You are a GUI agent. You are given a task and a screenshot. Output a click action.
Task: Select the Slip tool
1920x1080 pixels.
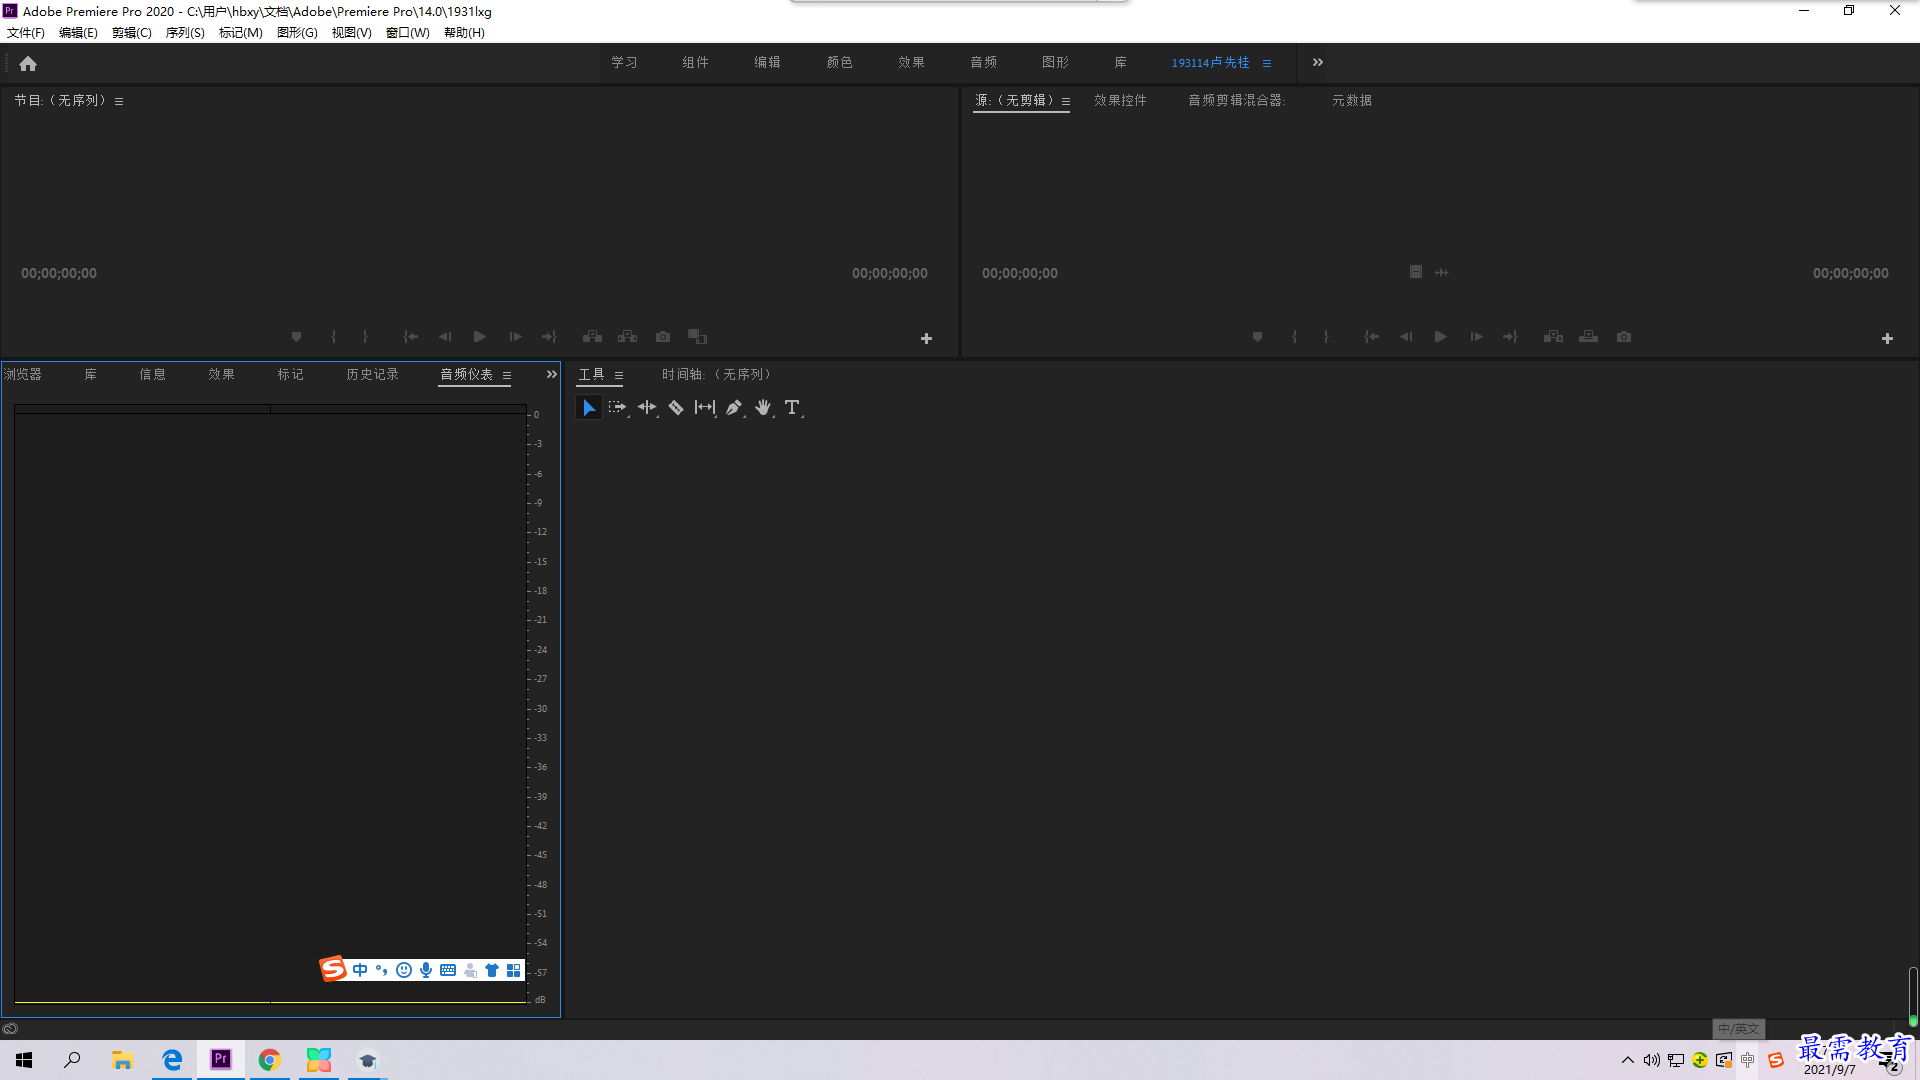point(705,408)
